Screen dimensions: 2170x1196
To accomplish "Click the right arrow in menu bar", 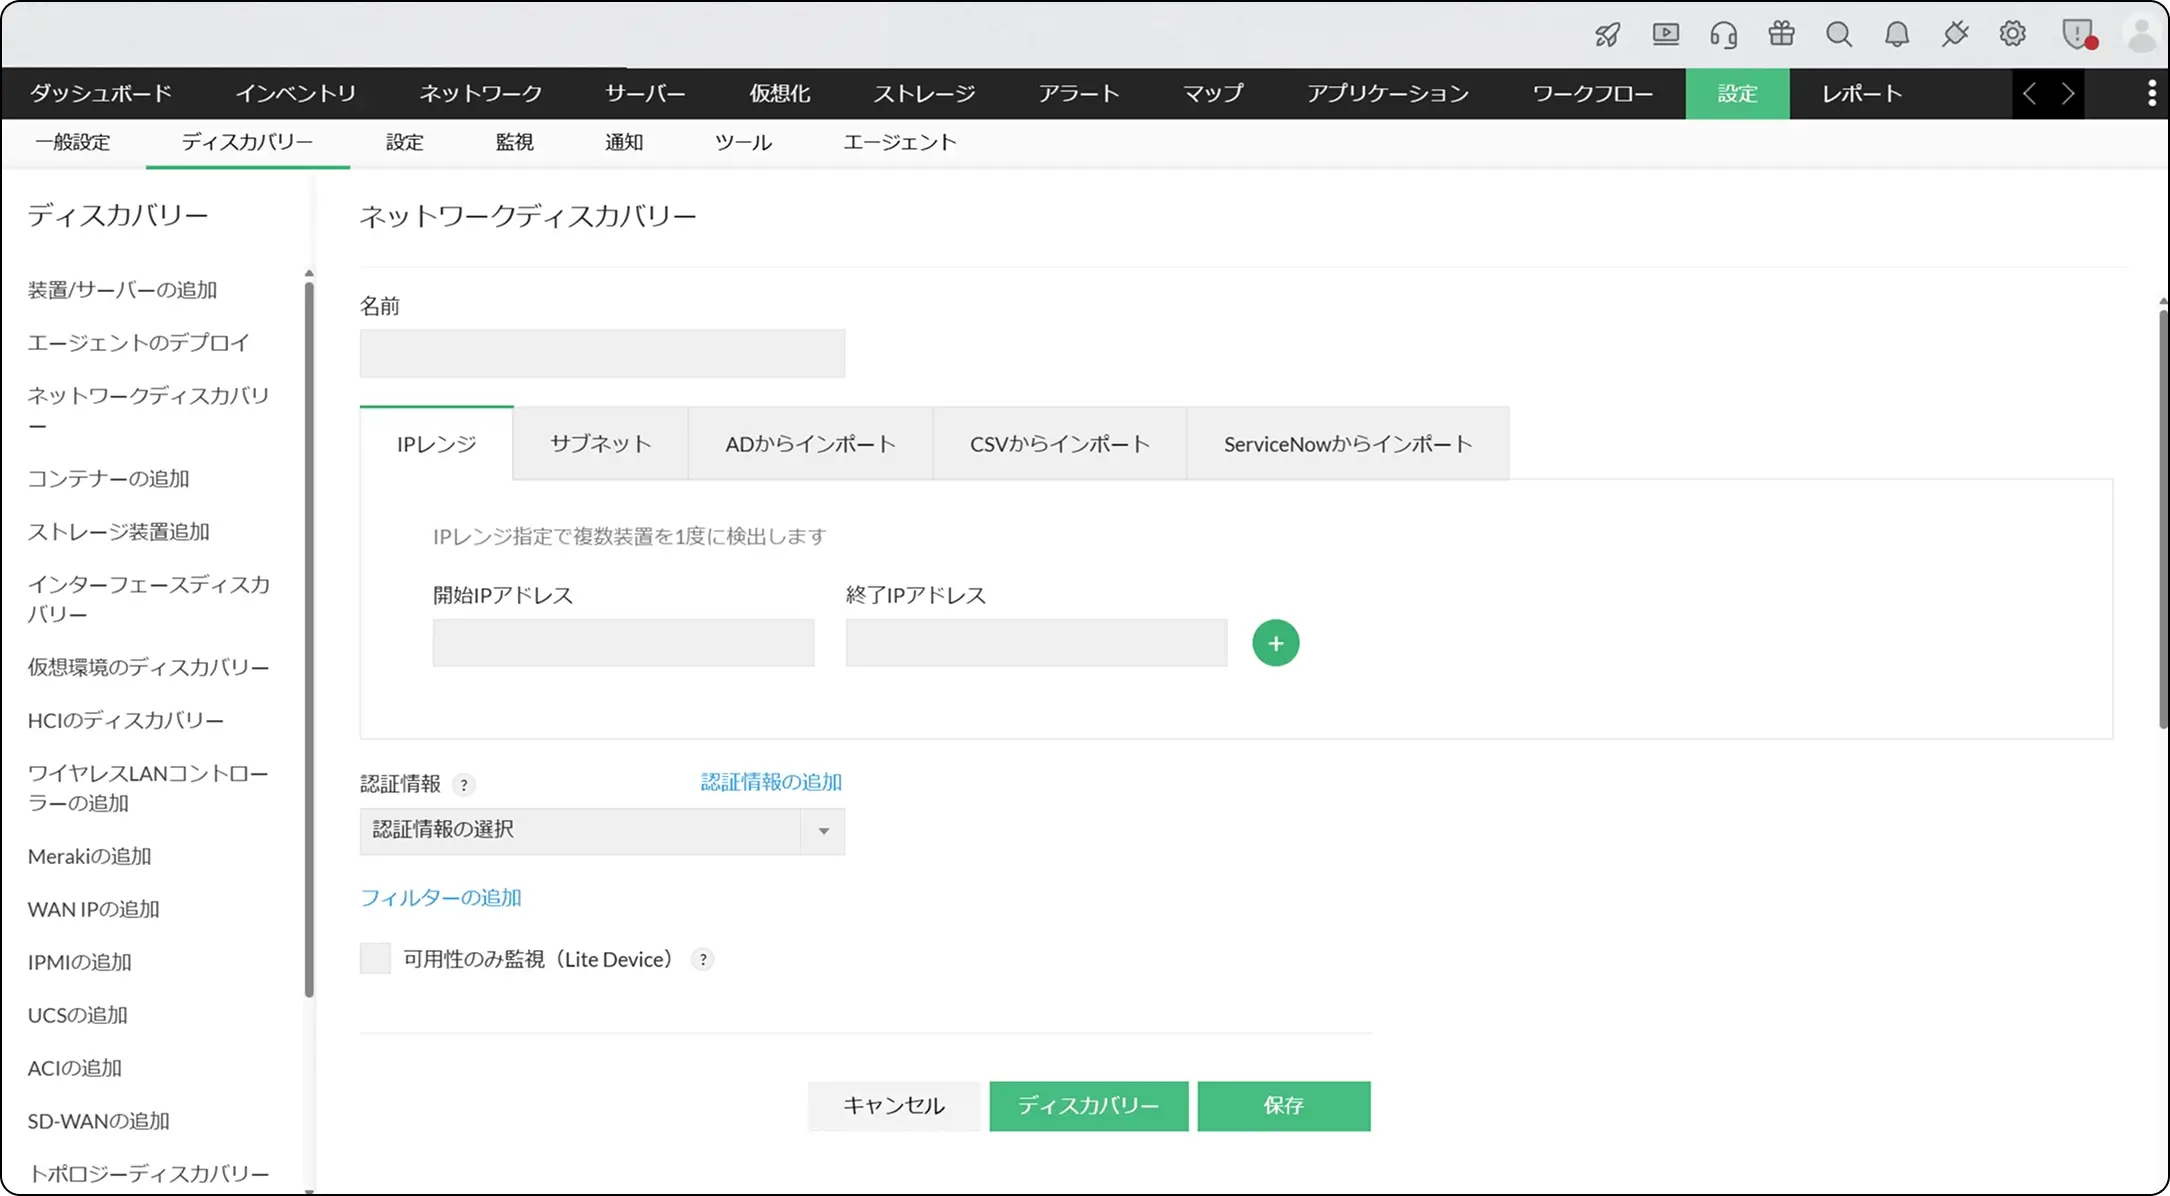I will point(2067,94).
